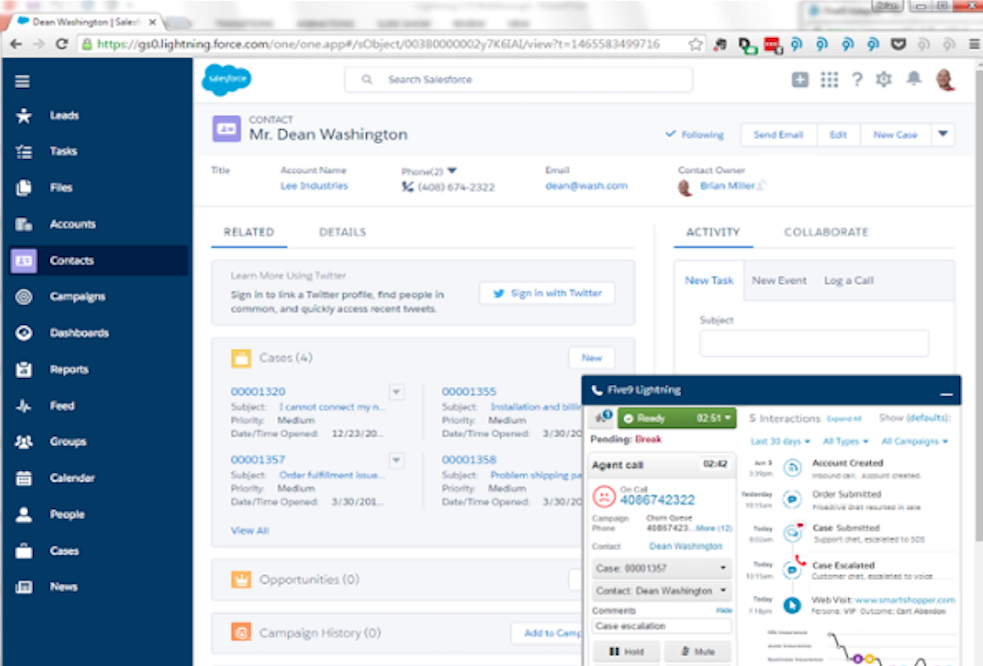Click the Send Email button
Viewport: 983px width, 666px height.
779,134
